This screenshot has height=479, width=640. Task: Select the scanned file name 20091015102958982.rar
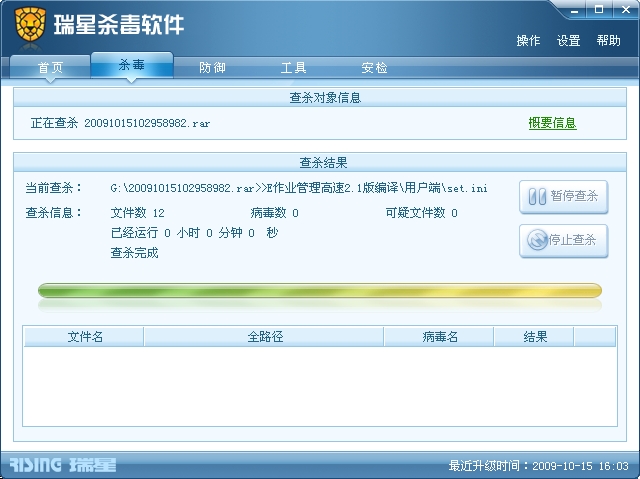point(147,123)
